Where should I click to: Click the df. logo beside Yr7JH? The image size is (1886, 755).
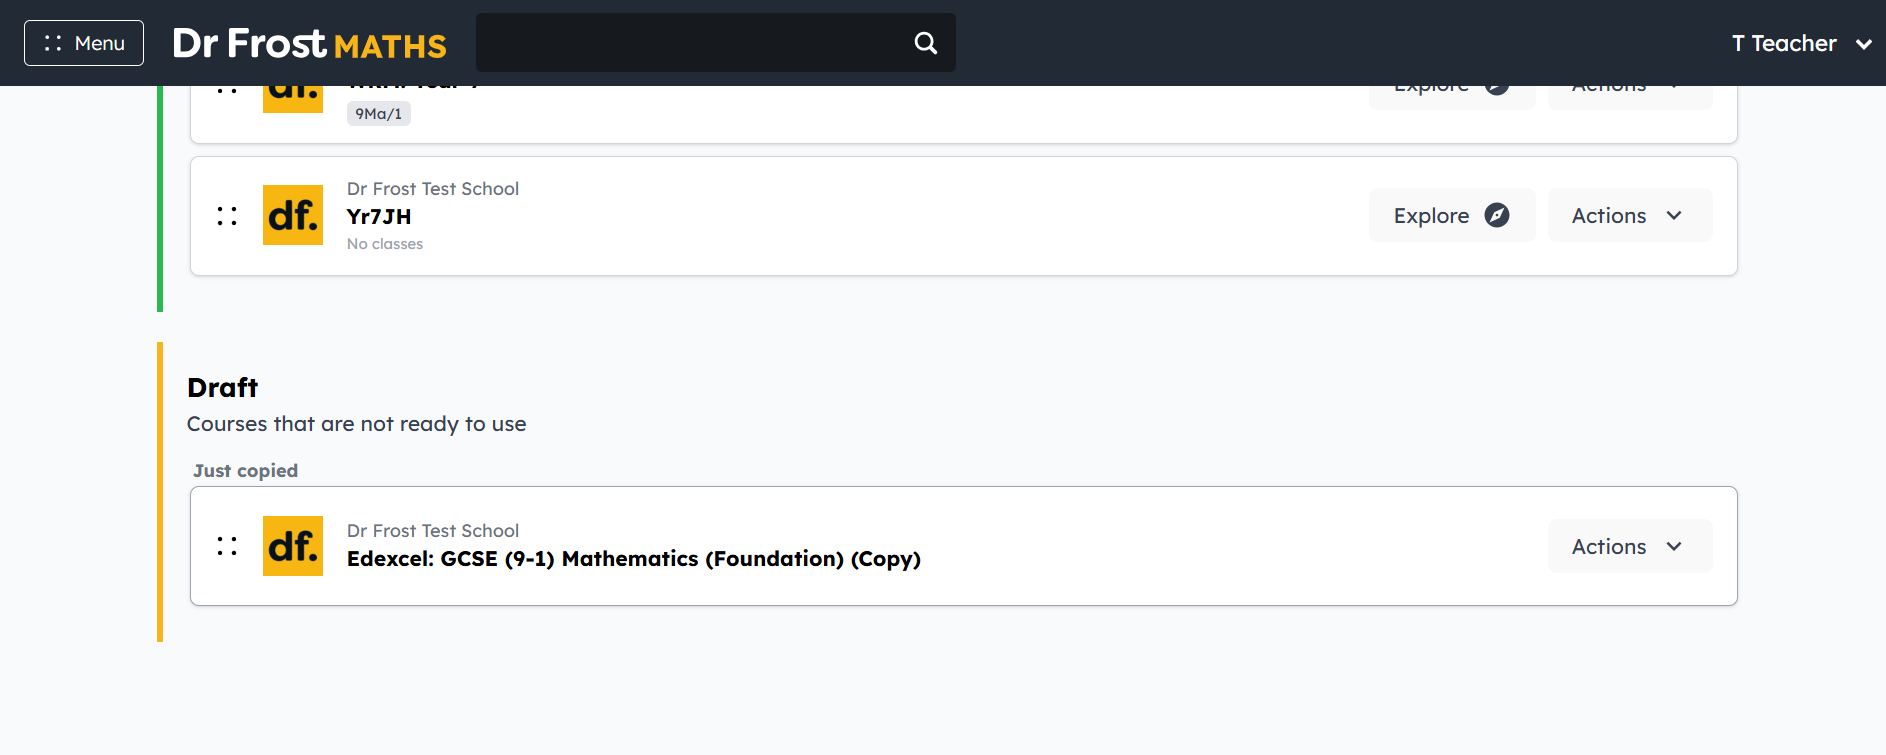coord(293,215)
